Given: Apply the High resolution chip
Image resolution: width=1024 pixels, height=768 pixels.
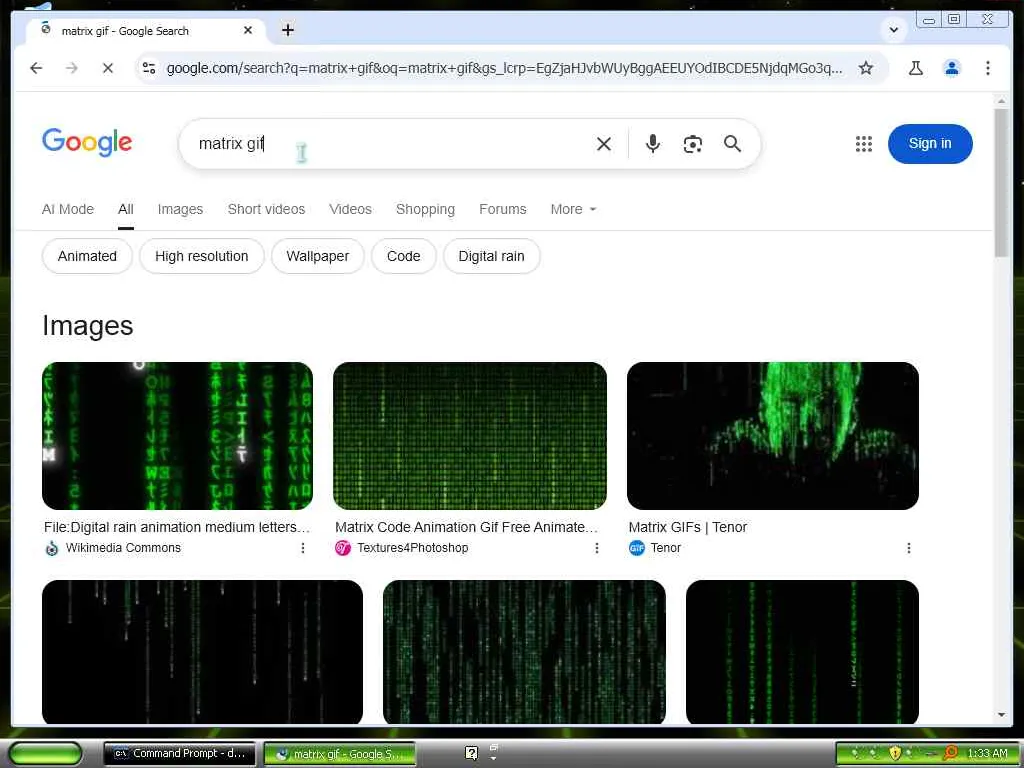Looking at the screenshot, I should [201, 256].
